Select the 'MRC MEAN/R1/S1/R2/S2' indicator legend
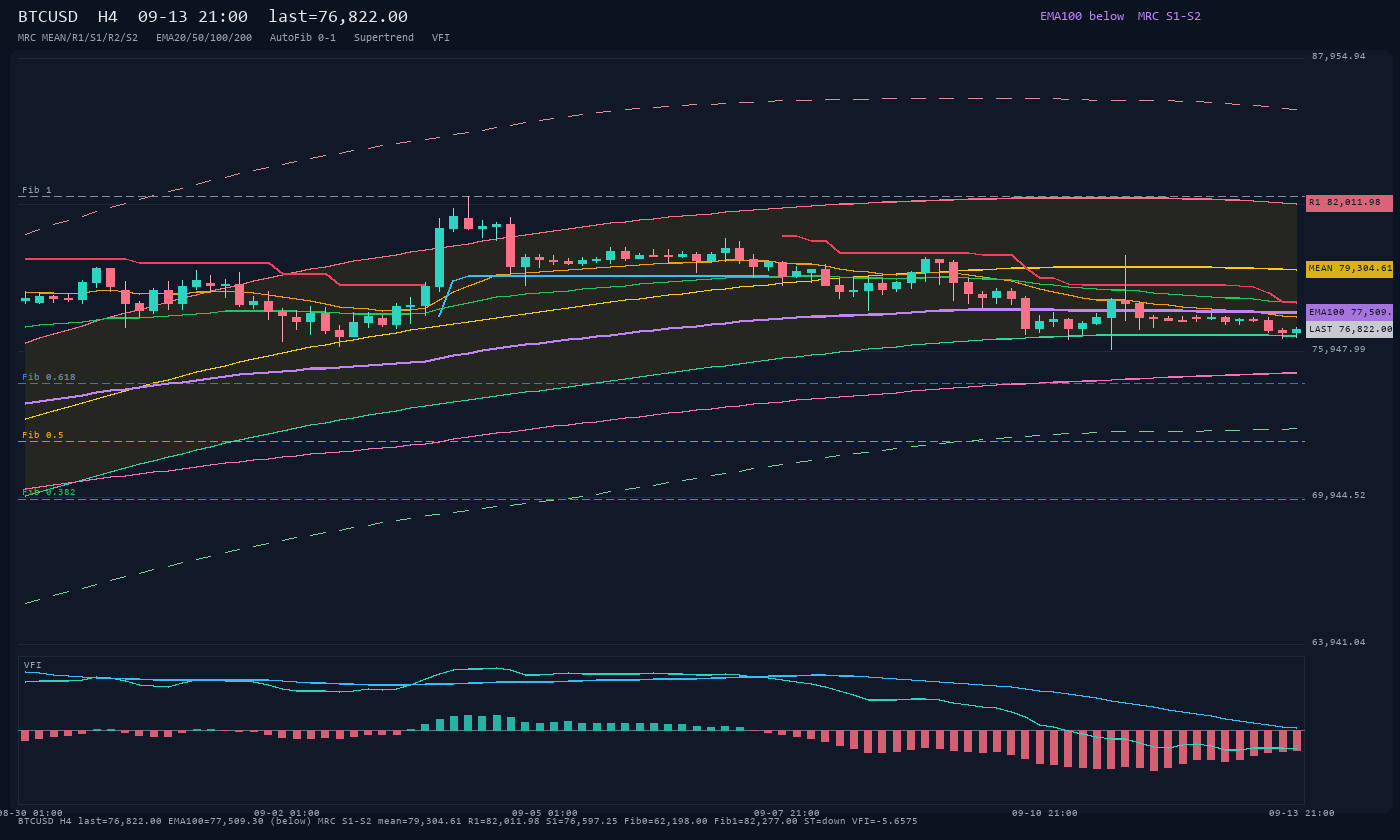The image size is (1400, 840). 78,38
